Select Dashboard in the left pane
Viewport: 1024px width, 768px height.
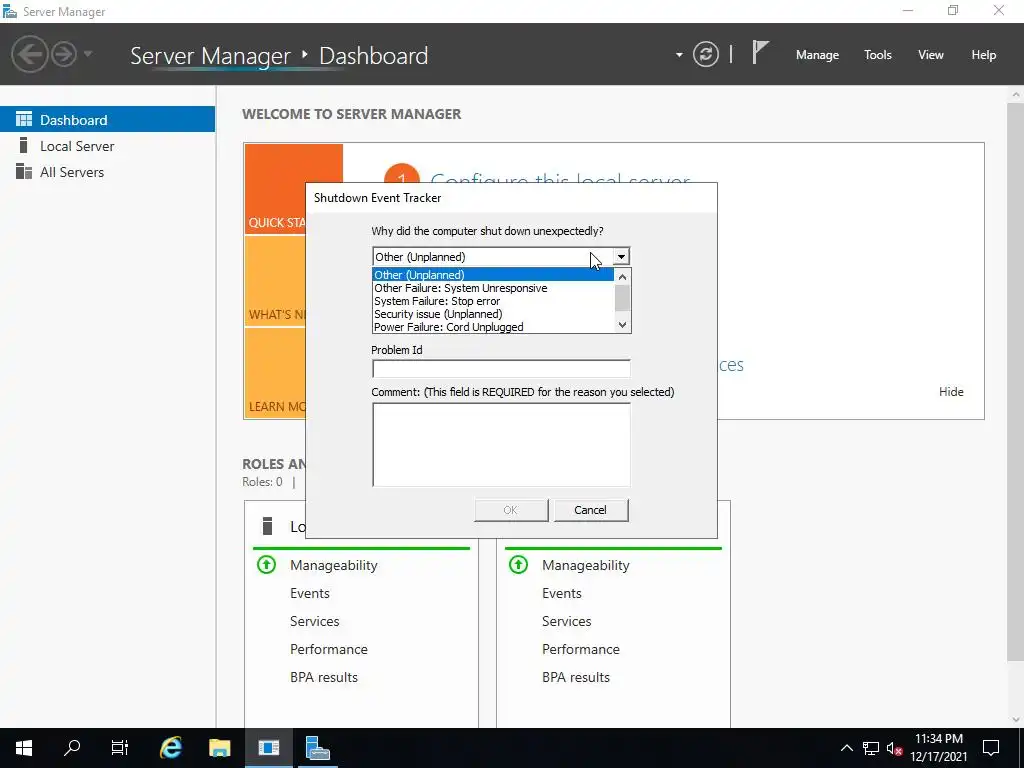(107, 120)
